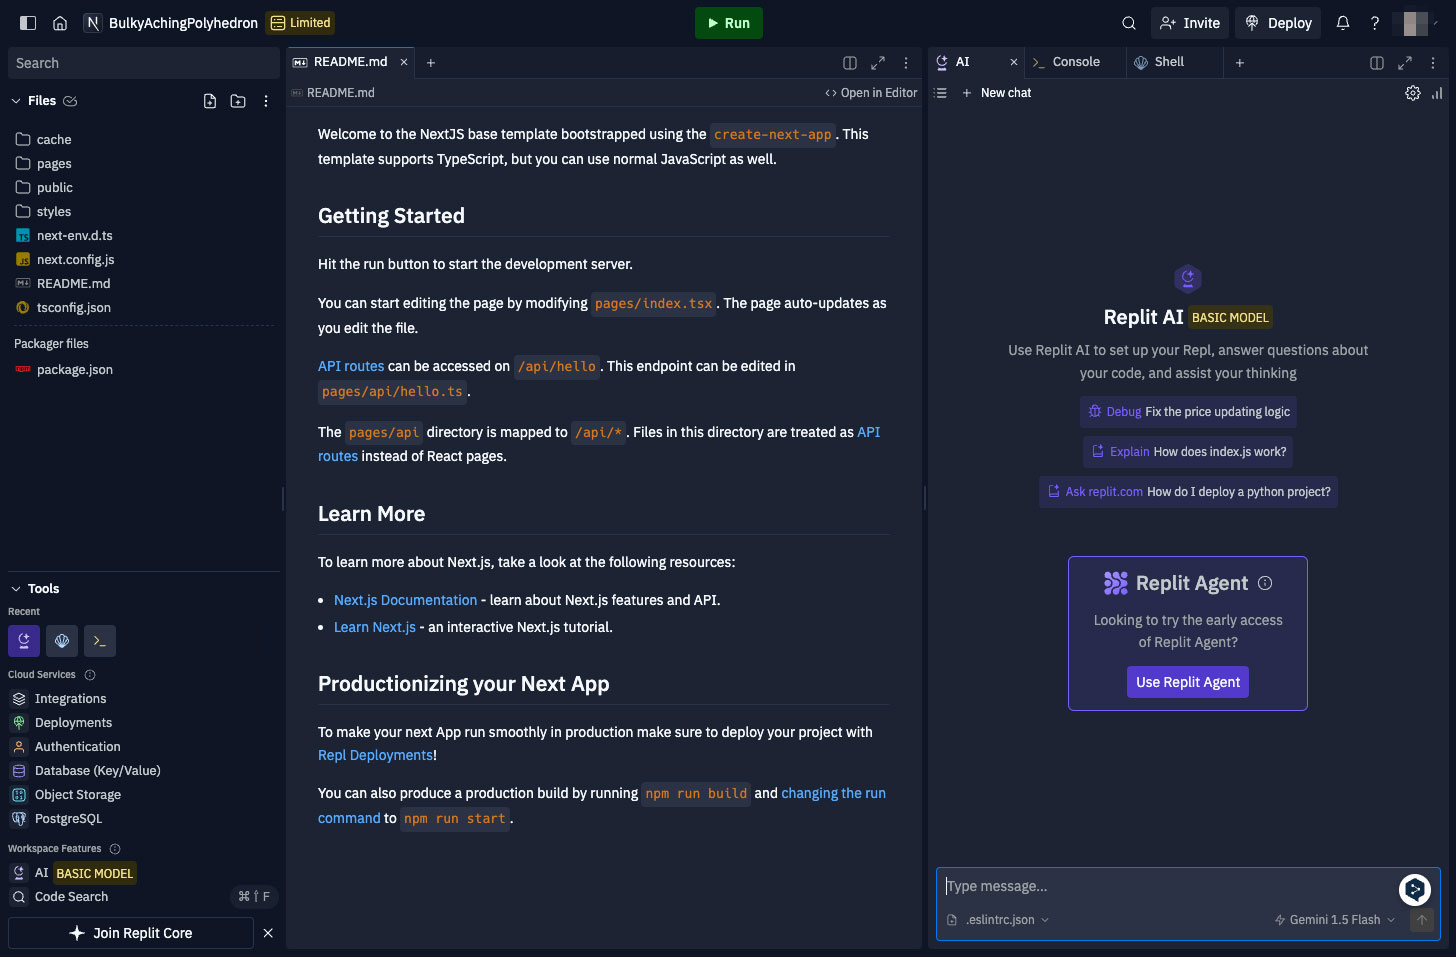
Task: Open the AI tool in Recent
Action: 24,641
